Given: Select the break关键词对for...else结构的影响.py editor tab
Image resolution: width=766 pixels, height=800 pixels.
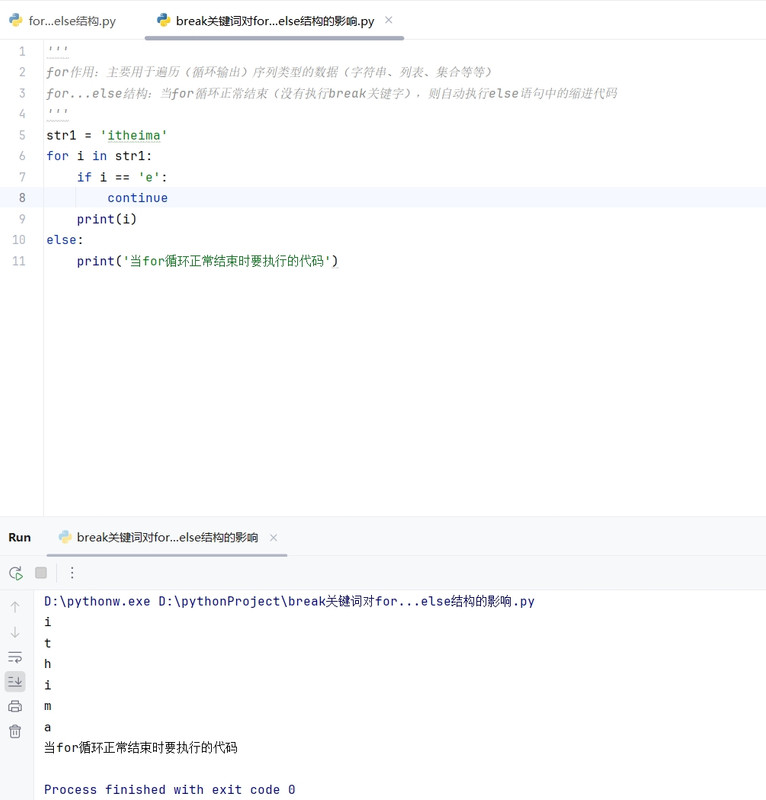Looking at the screenshot, I should tap(275, 21).
